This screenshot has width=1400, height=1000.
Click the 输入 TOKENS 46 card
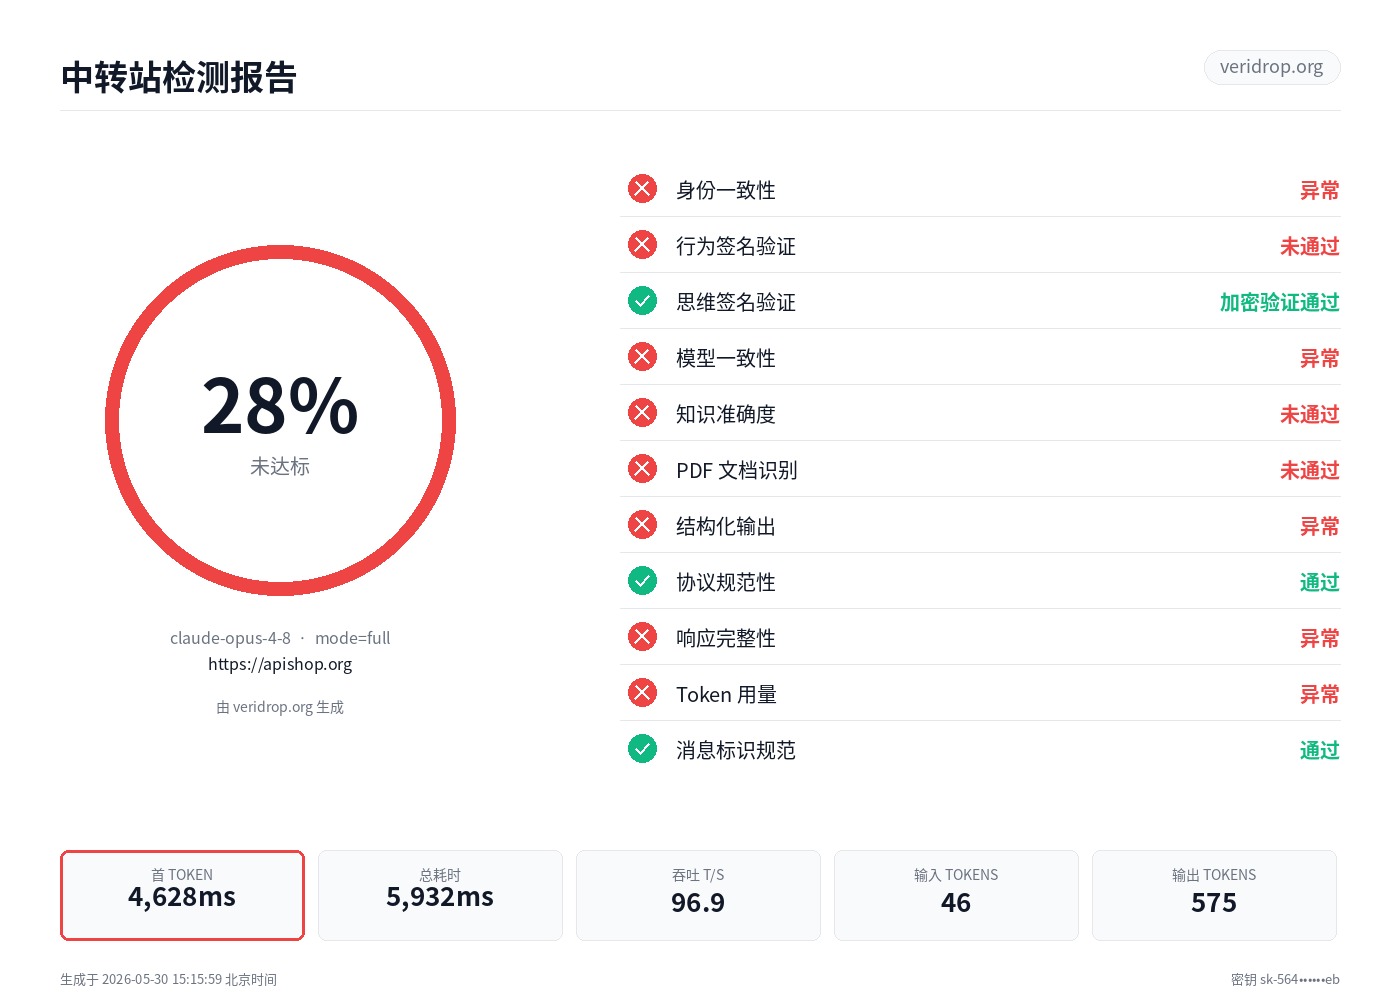click(956, 895)
